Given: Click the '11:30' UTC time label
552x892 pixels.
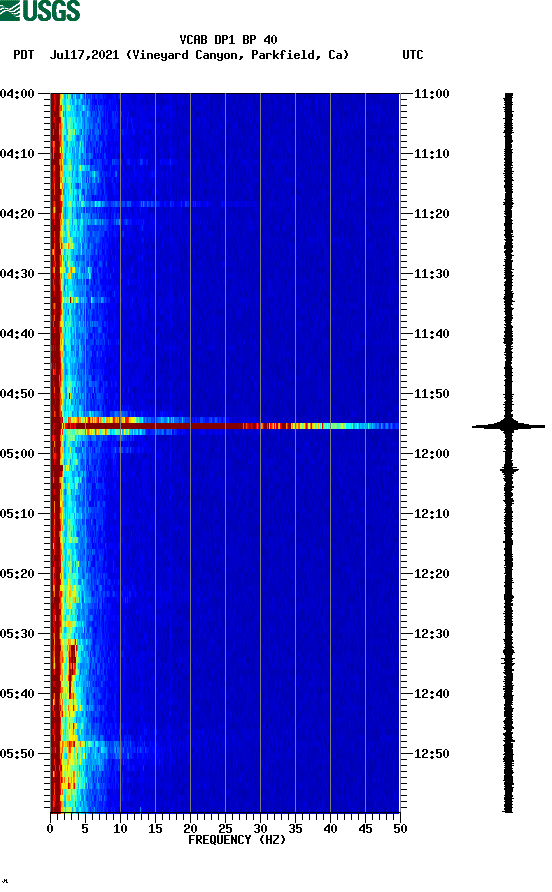Looking at the screenshot, I should tap(432, 274).
